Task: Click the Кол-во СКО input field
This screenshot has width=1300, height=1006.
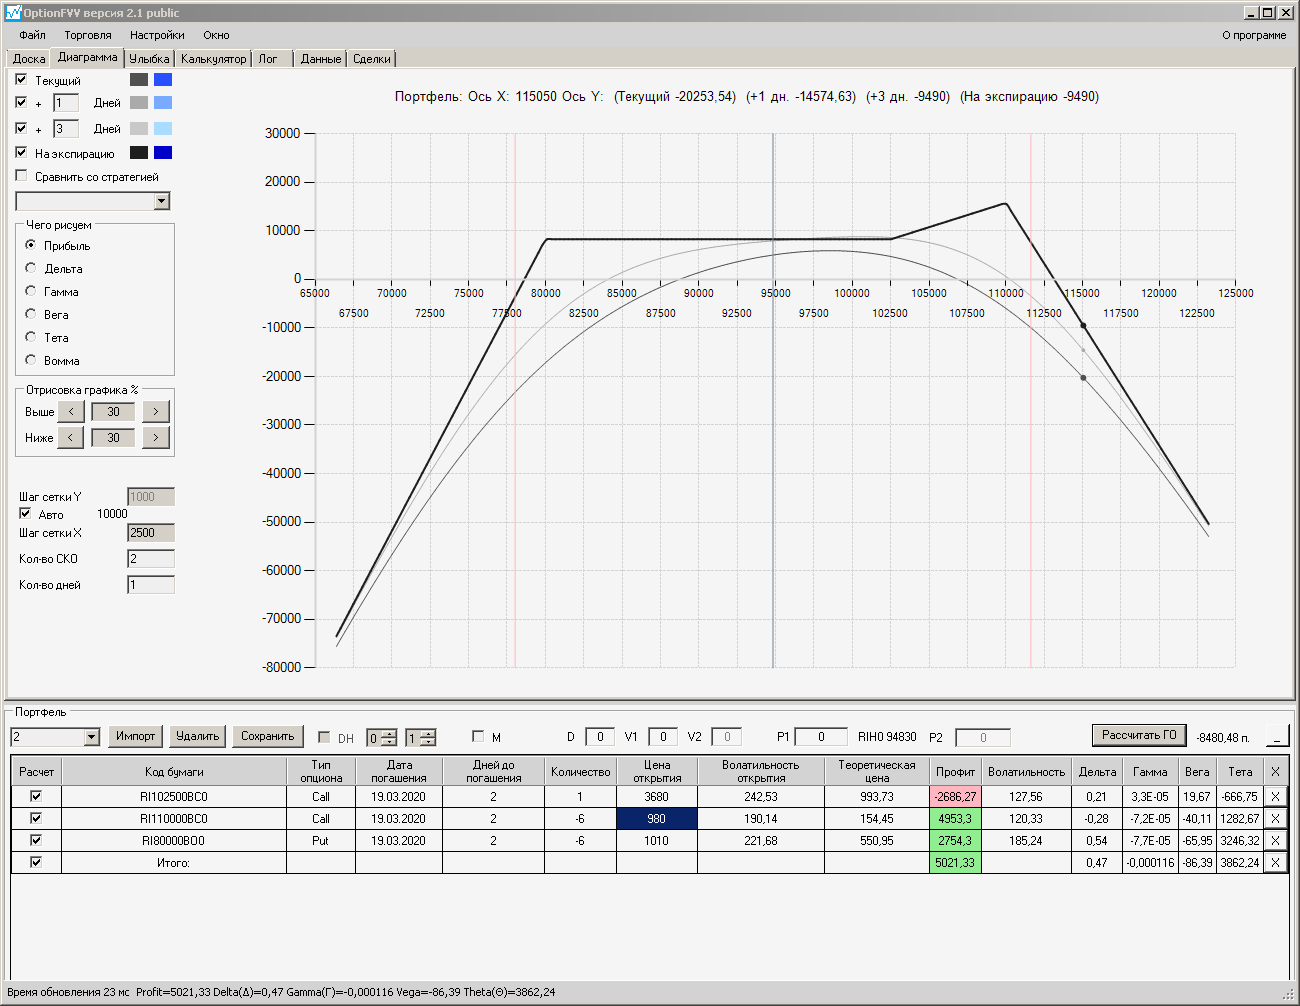Action: (151, 559)
